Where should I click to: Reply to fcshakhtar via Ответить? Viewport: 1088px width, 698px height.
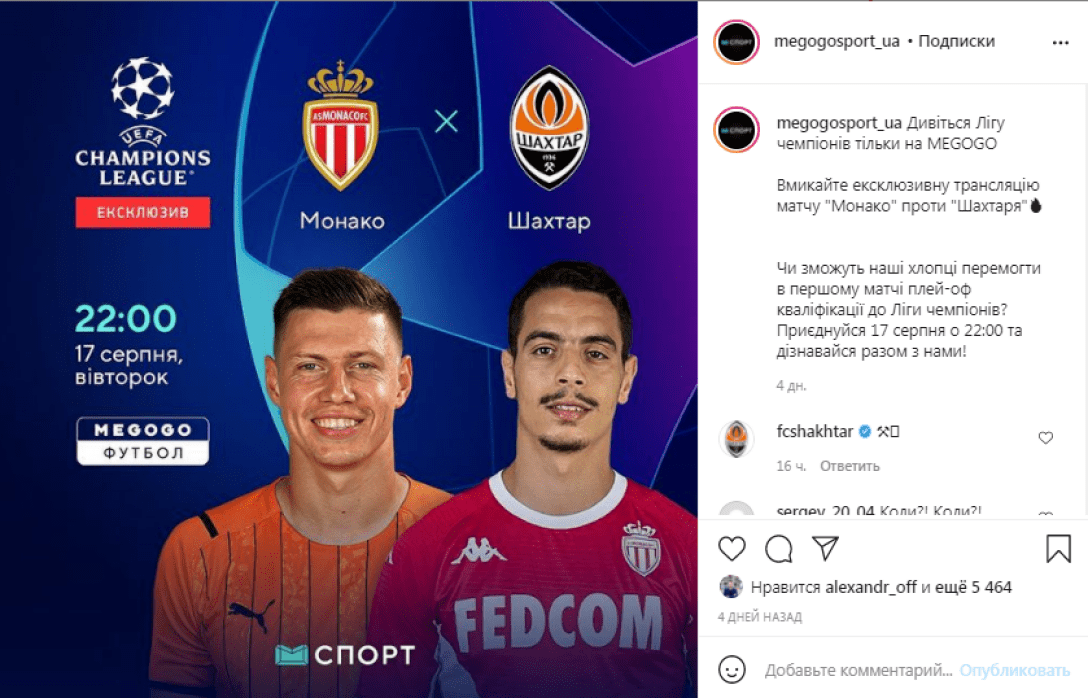849,466
